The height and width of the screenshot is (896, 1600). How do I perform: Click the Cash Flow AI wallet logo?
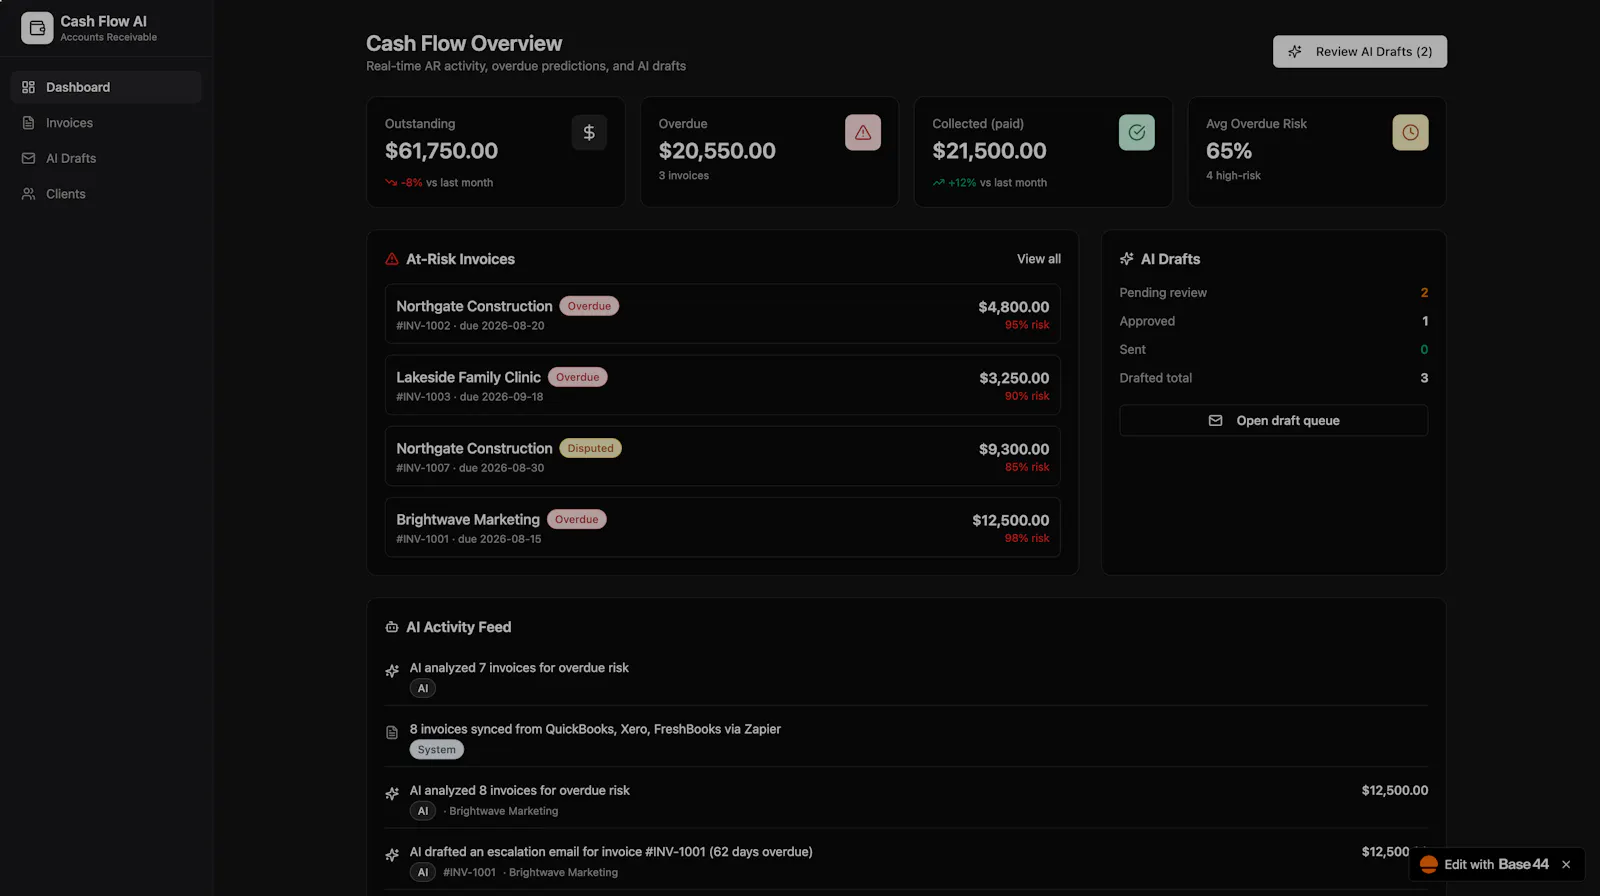pos(37,28)
